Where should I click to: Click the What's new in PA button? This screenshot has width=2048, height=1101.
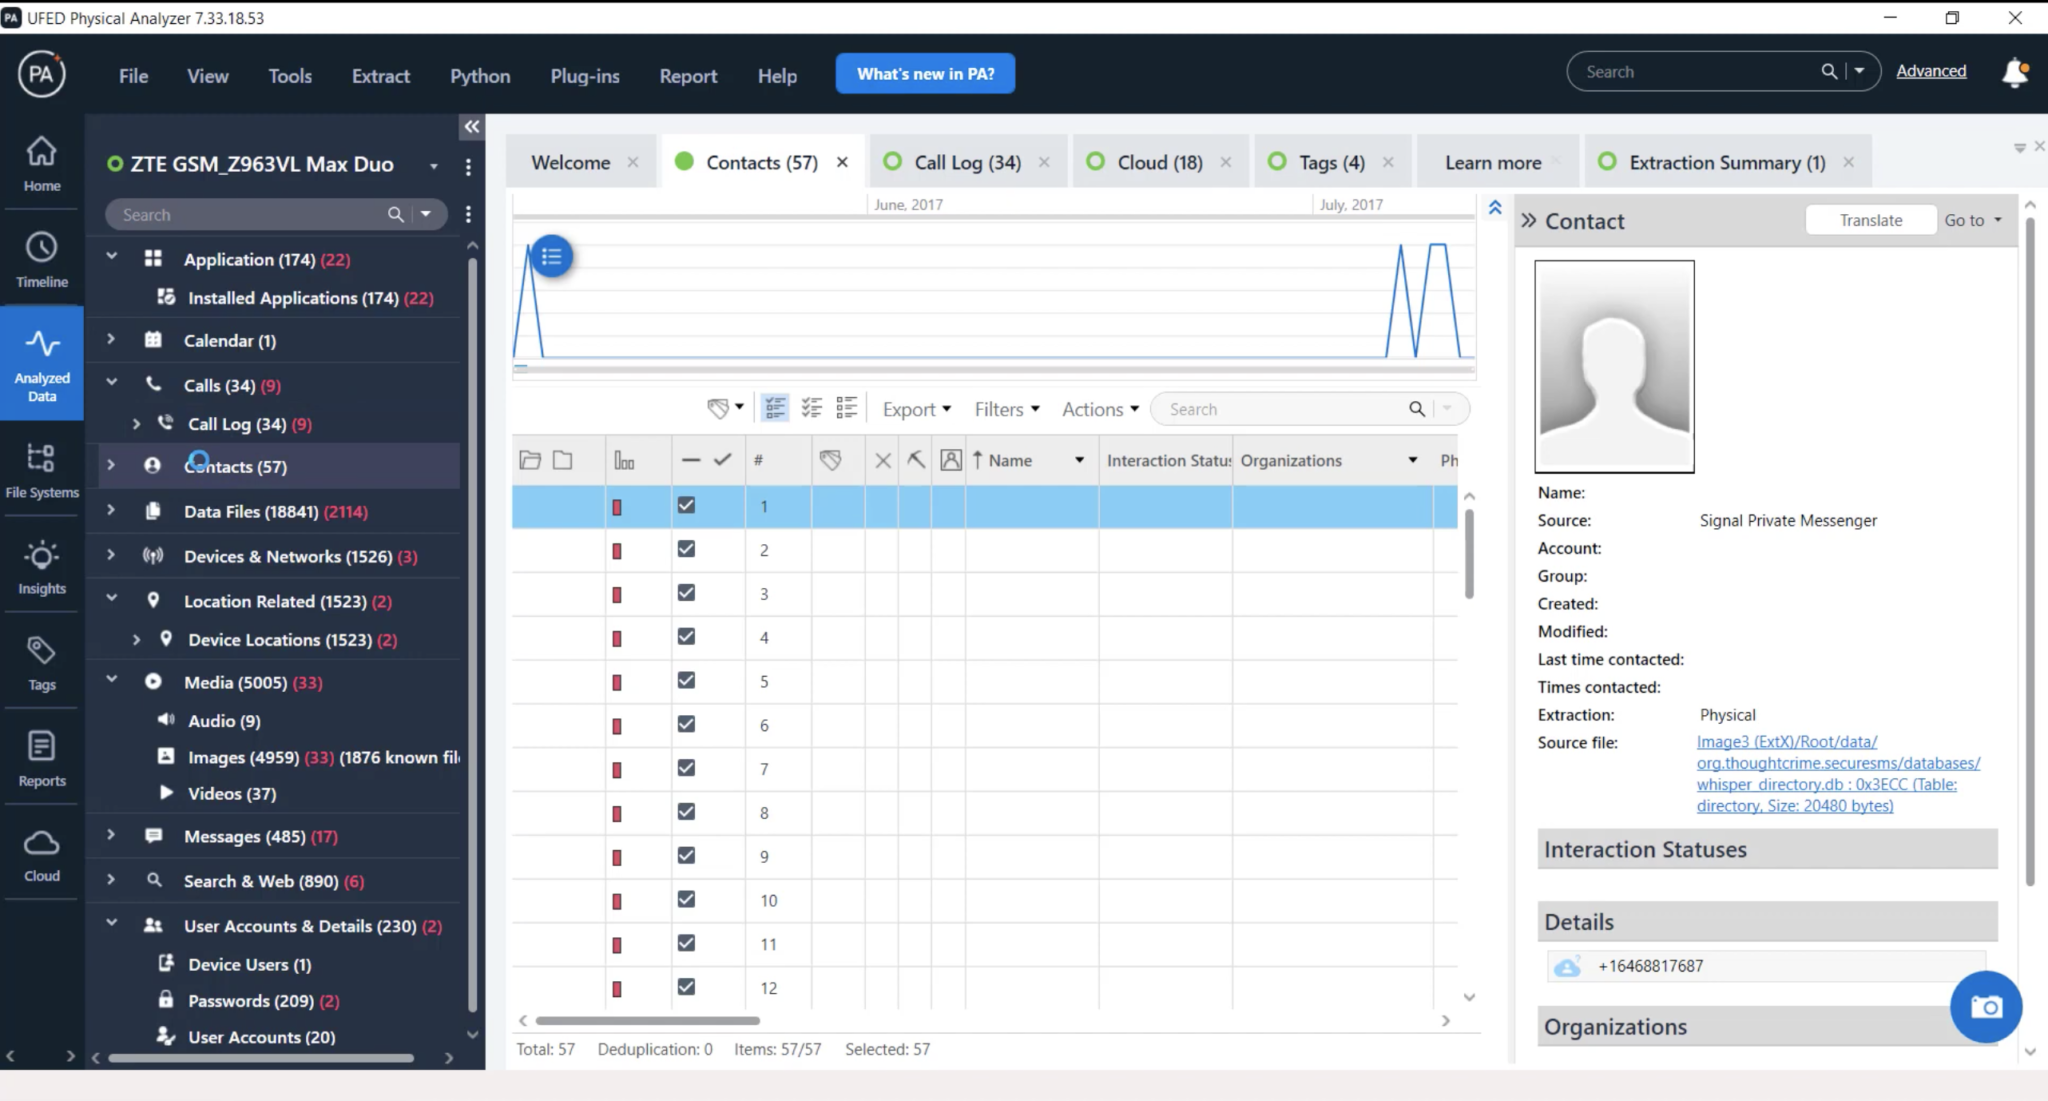[923, 73]
